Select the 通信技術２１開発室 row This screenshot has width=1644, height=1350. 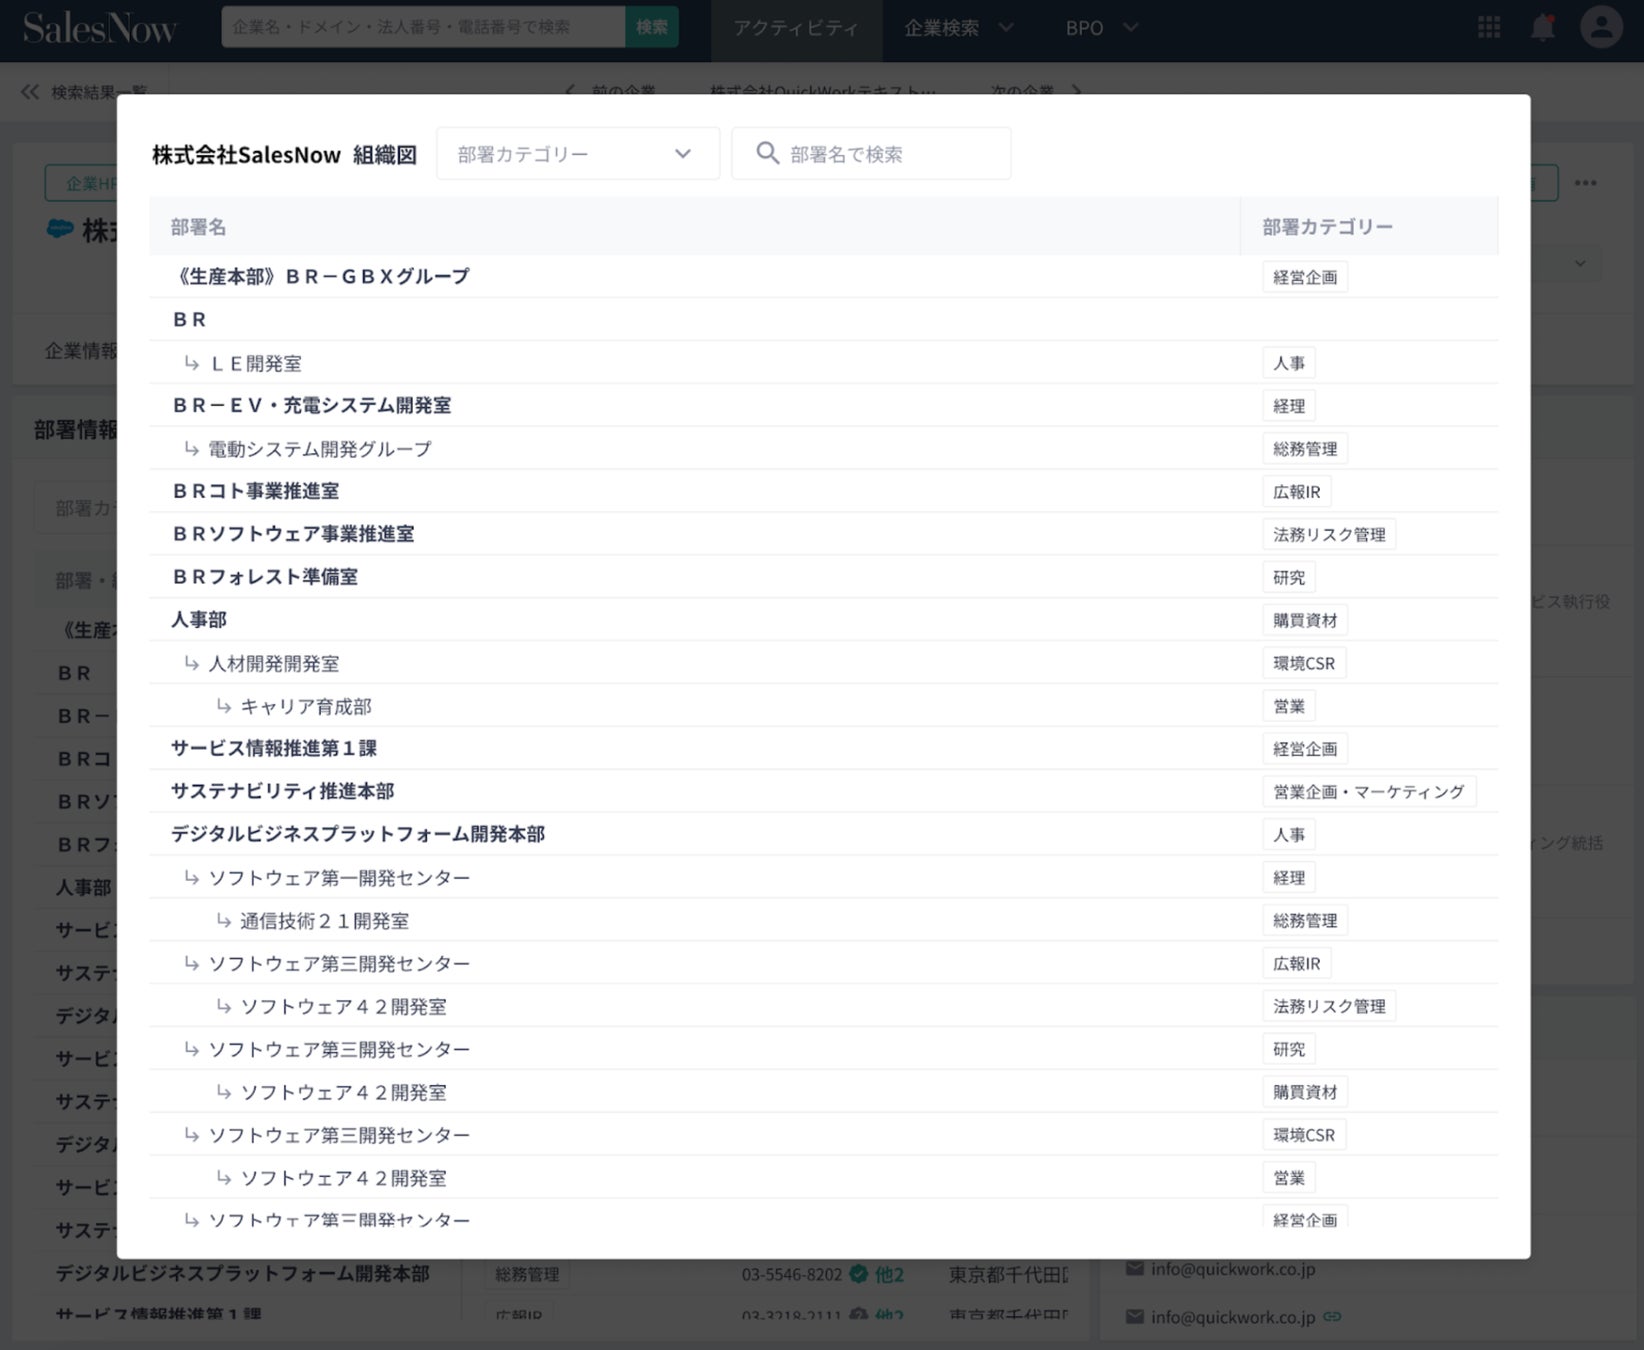823,920
